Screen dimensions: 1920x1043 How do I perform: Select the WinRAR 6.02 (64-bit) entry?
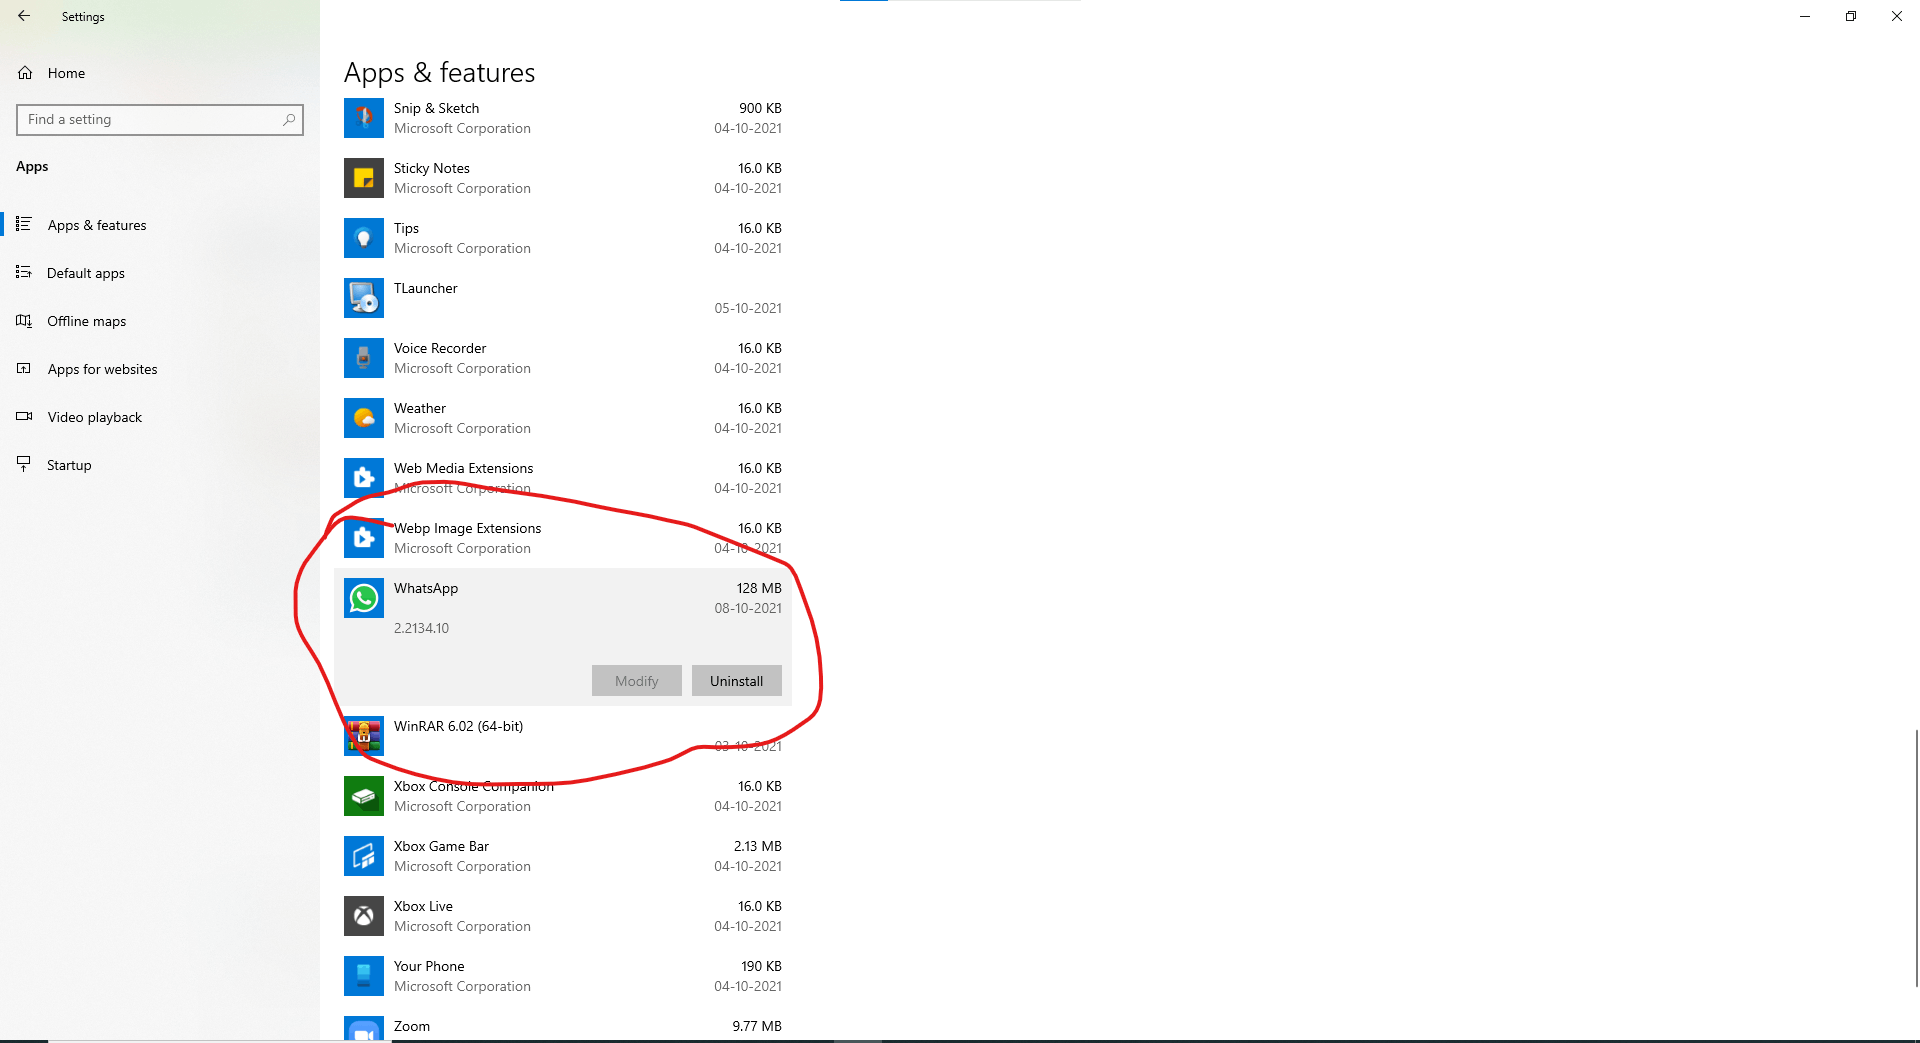[x=458, y=726]
